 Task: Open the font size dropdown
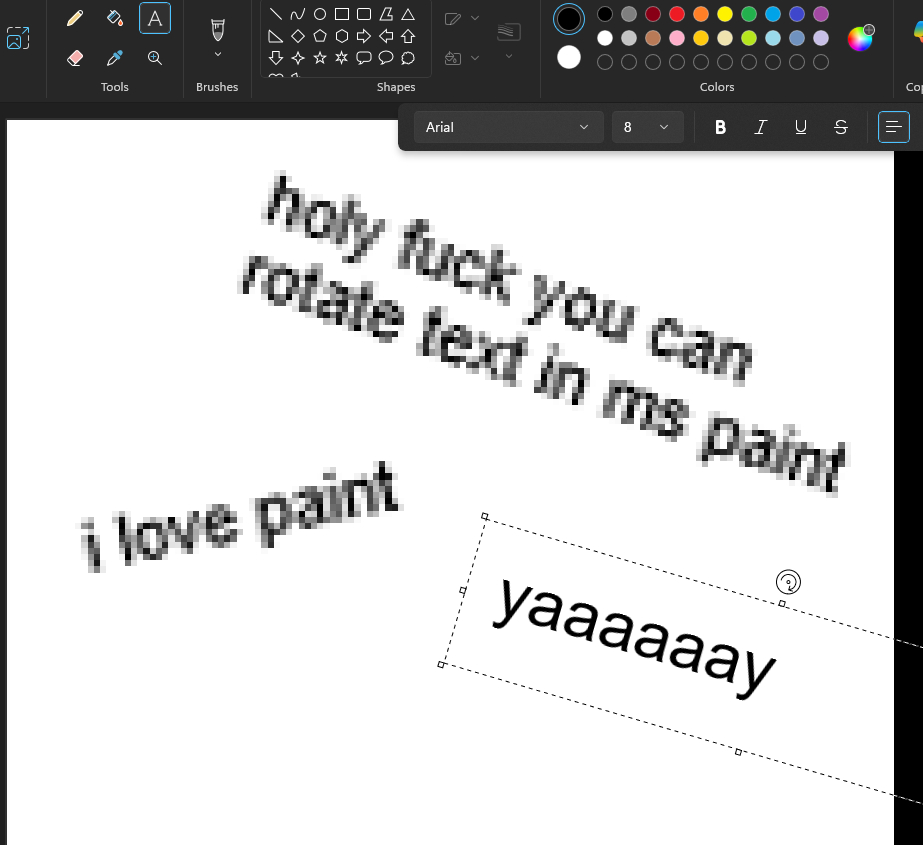(x=647, y=127)
